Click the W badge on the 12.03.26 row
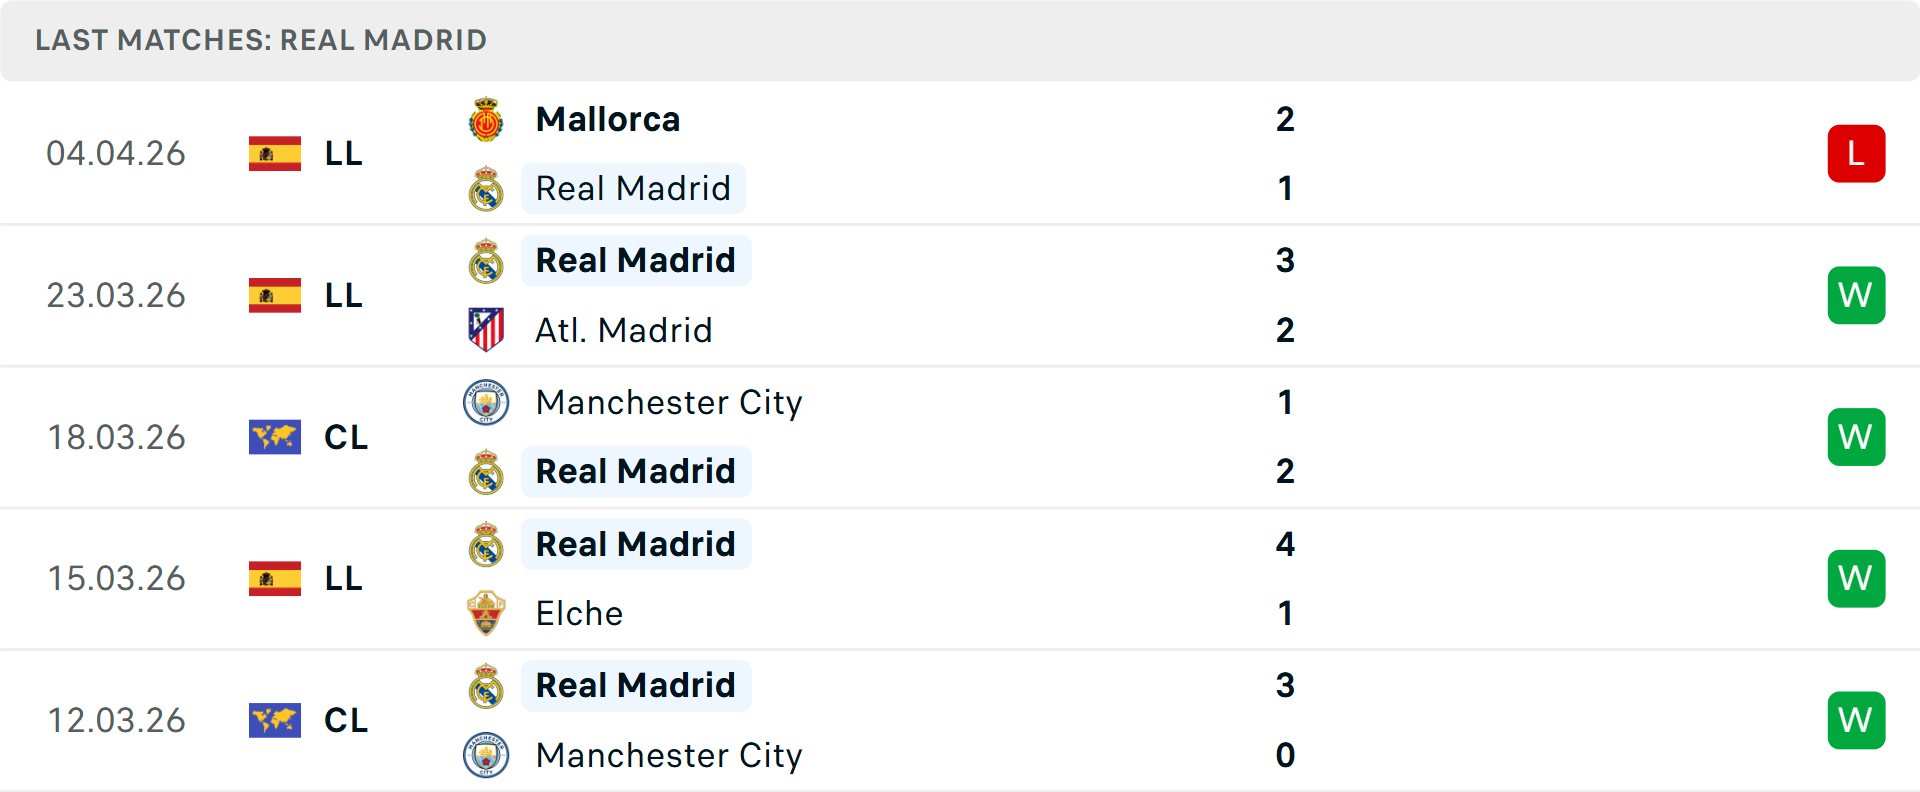Image resolution: width=1920 pixels, height=792 pixels. pyautogui.click(x=1856, y=720)
